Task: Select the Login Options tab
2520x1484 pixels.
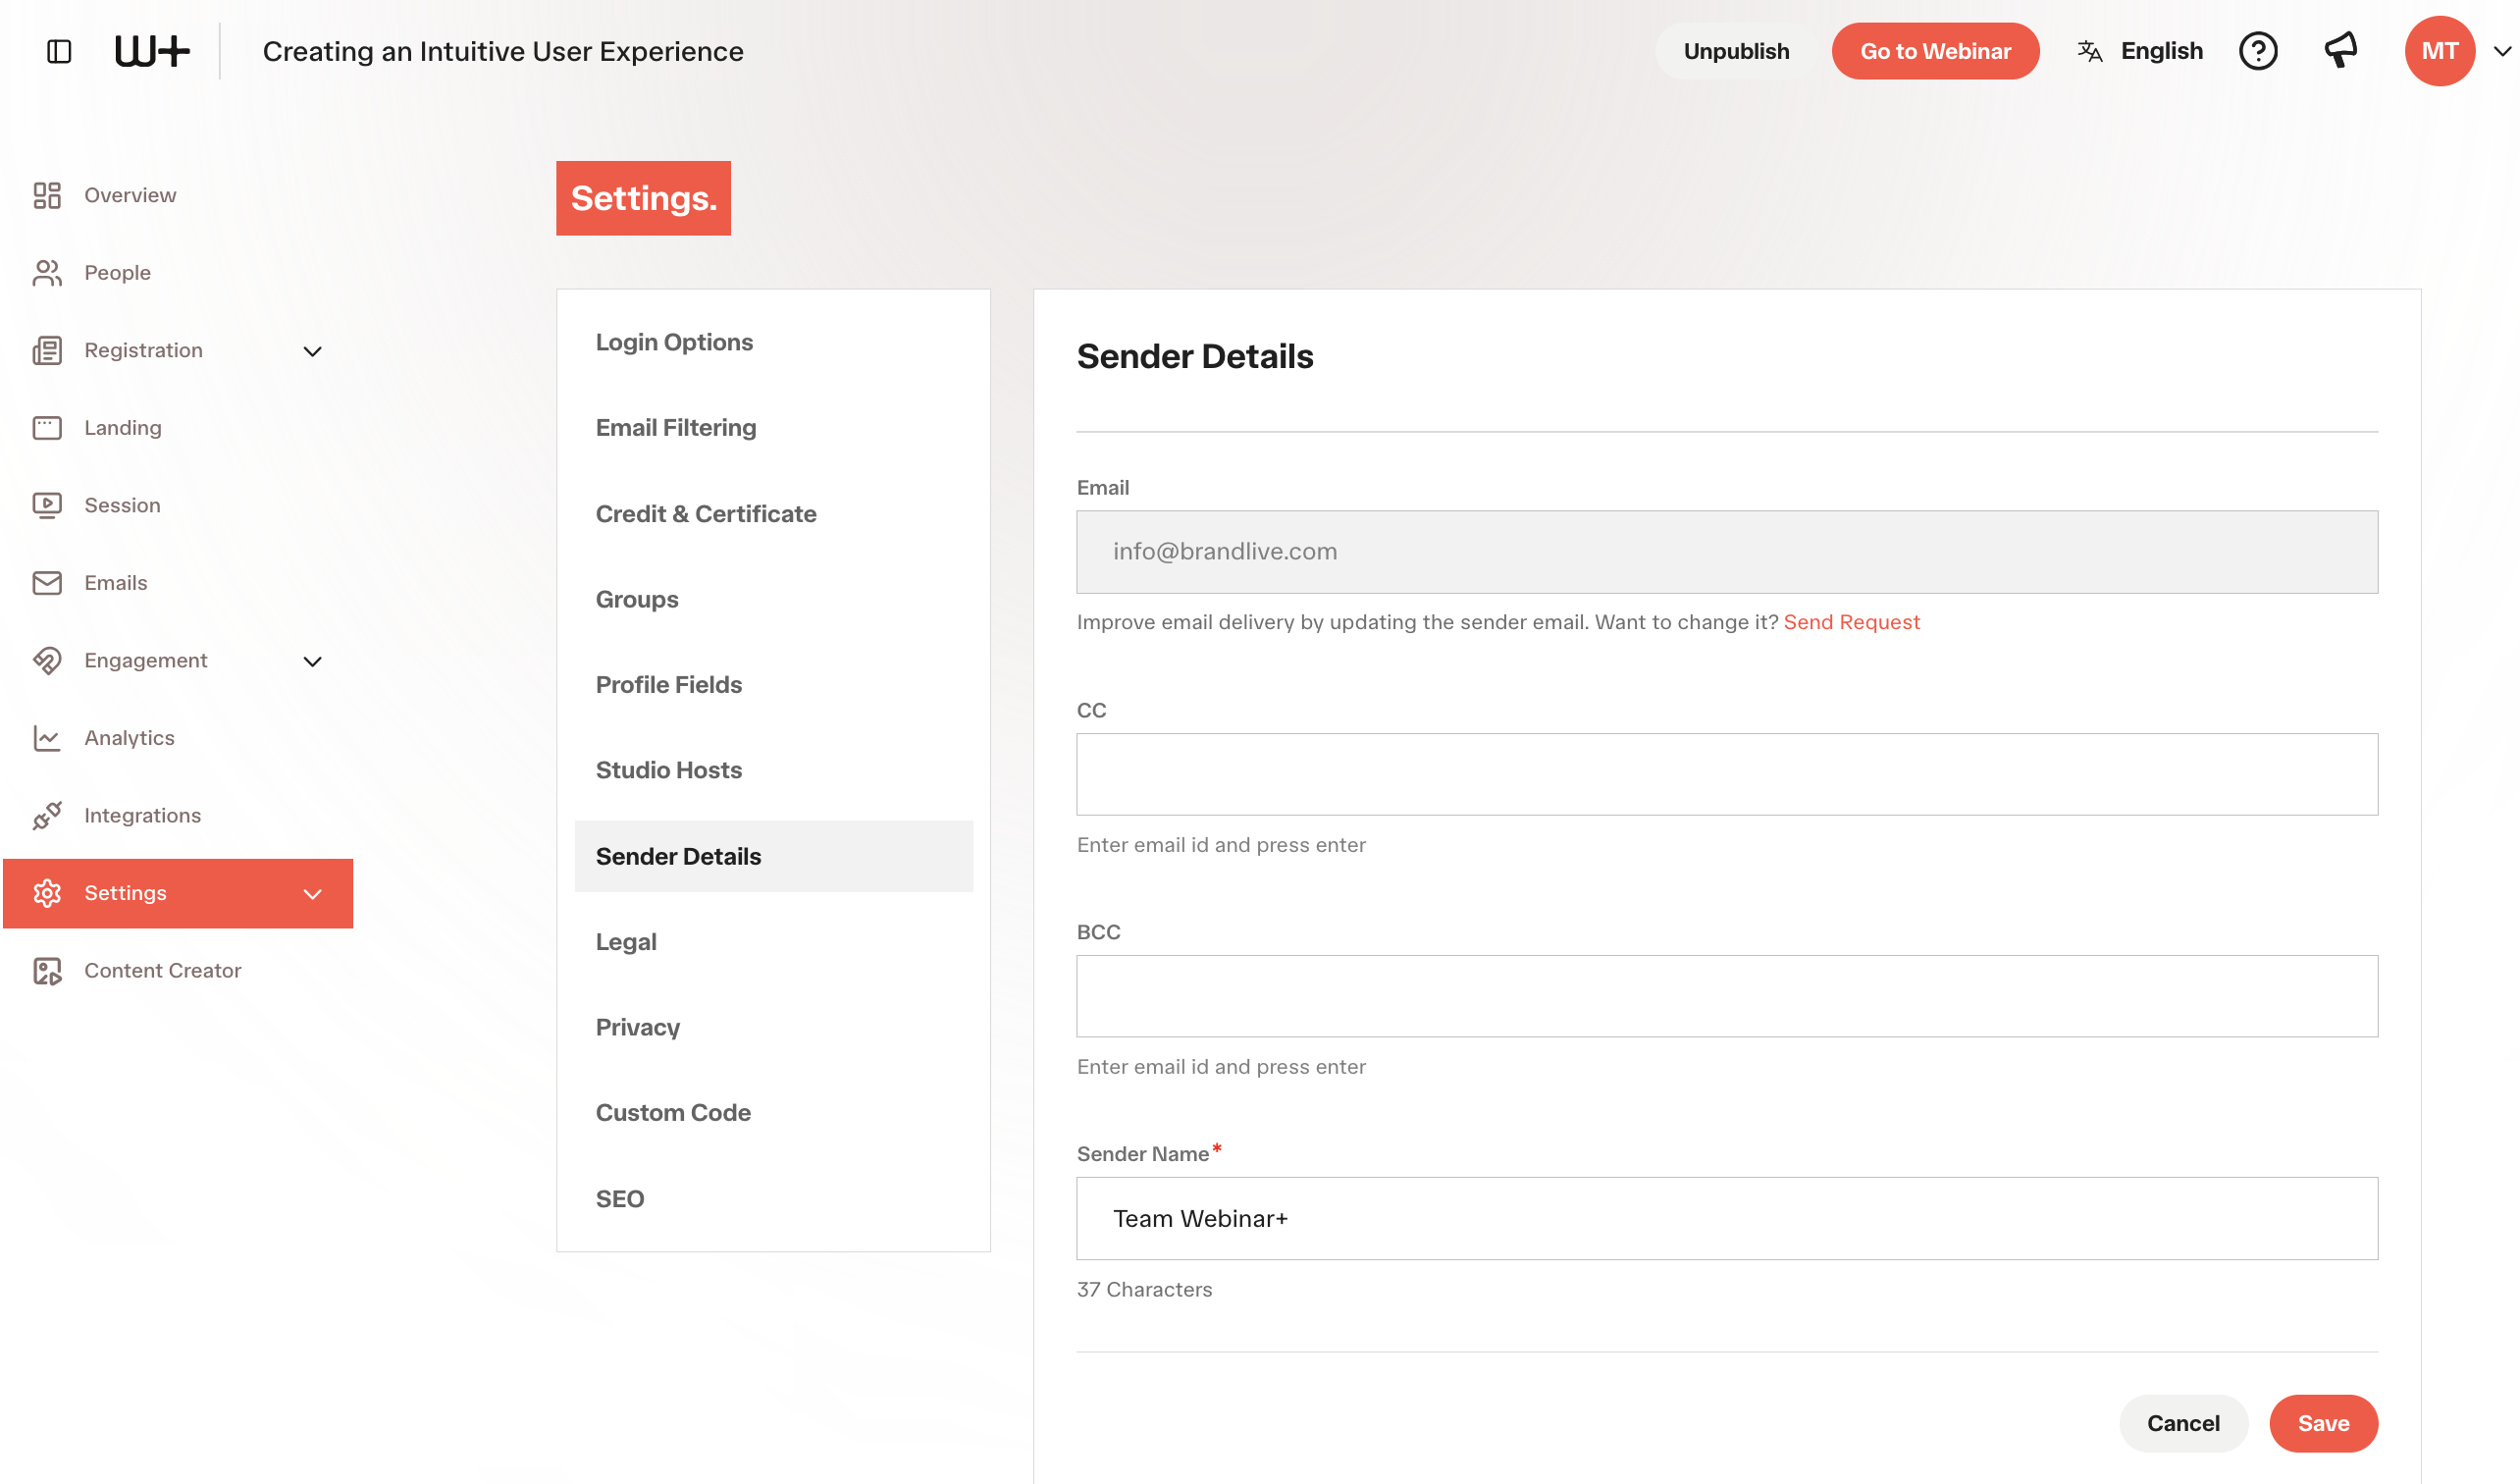Action: click(773, 342)
